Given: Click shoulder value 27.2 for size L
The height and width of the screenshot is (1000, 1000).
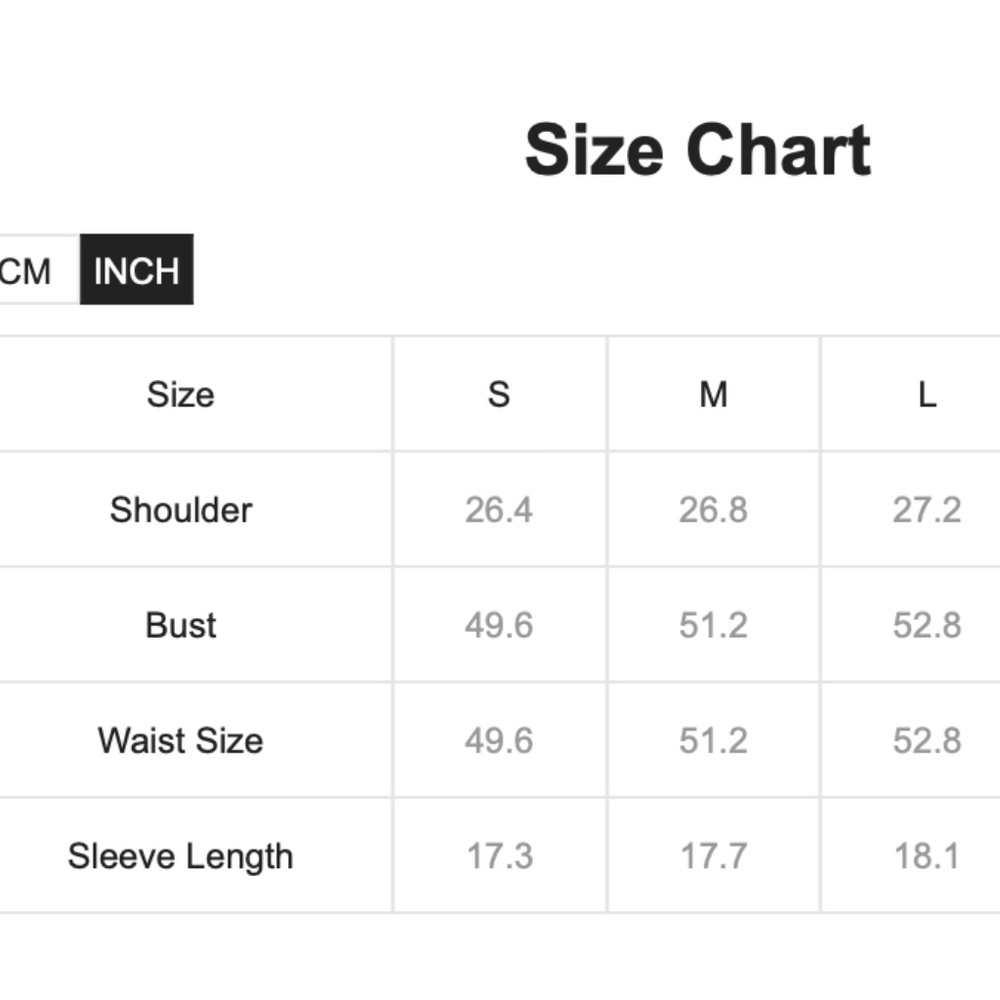Looking at the screenshot, I should (x=927, y=510).
